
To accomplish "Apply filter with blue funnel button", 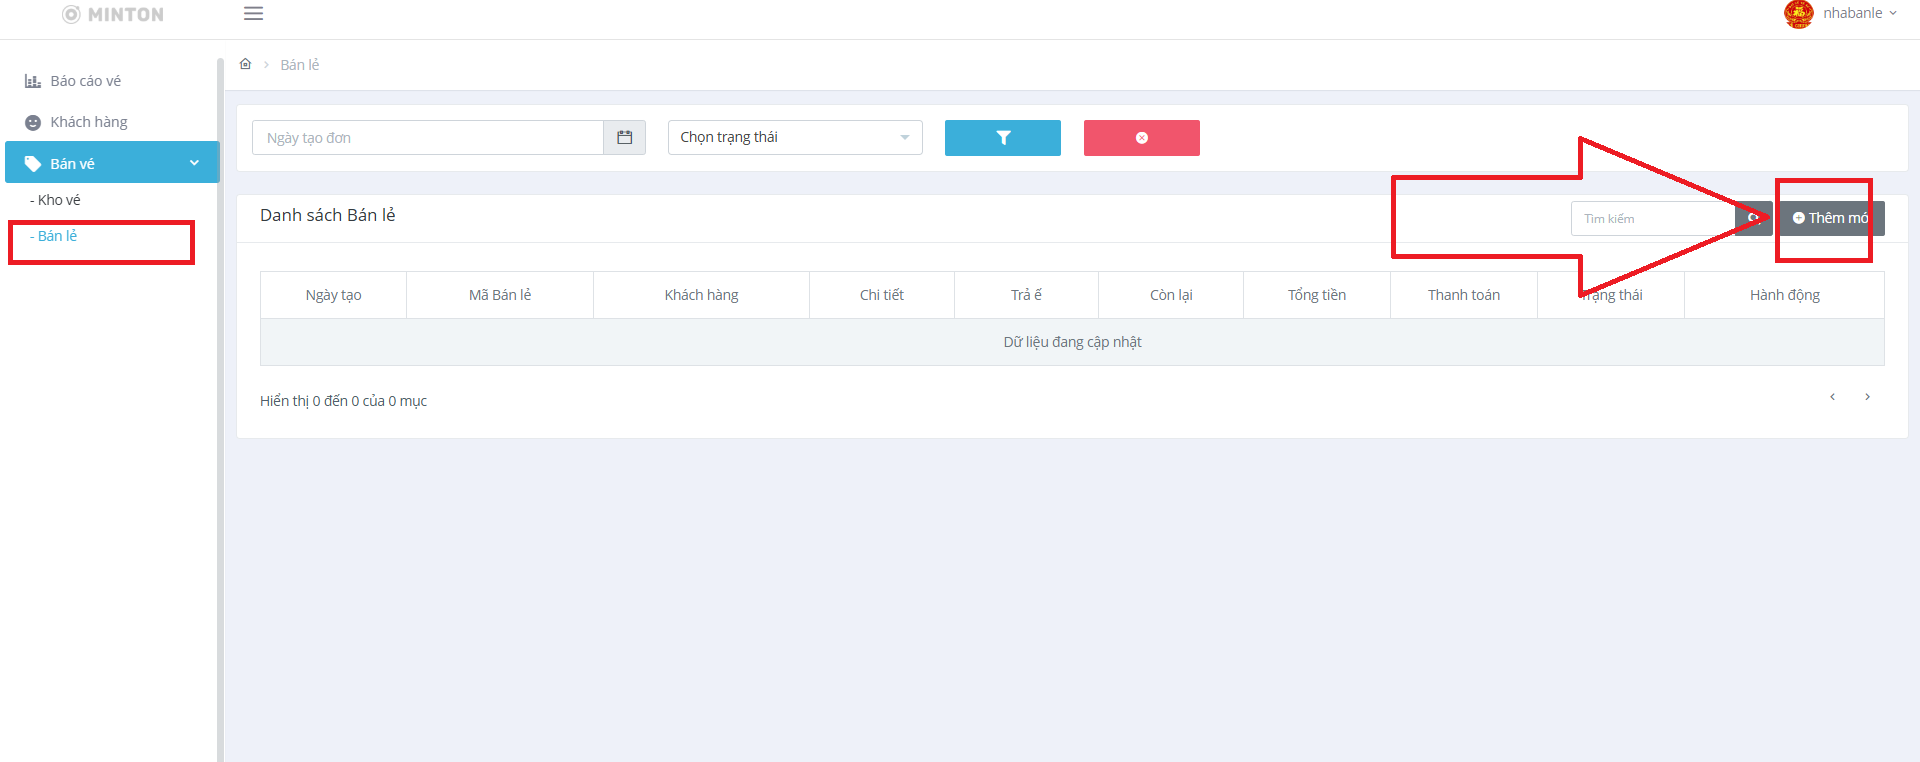I will (1002, 138).
